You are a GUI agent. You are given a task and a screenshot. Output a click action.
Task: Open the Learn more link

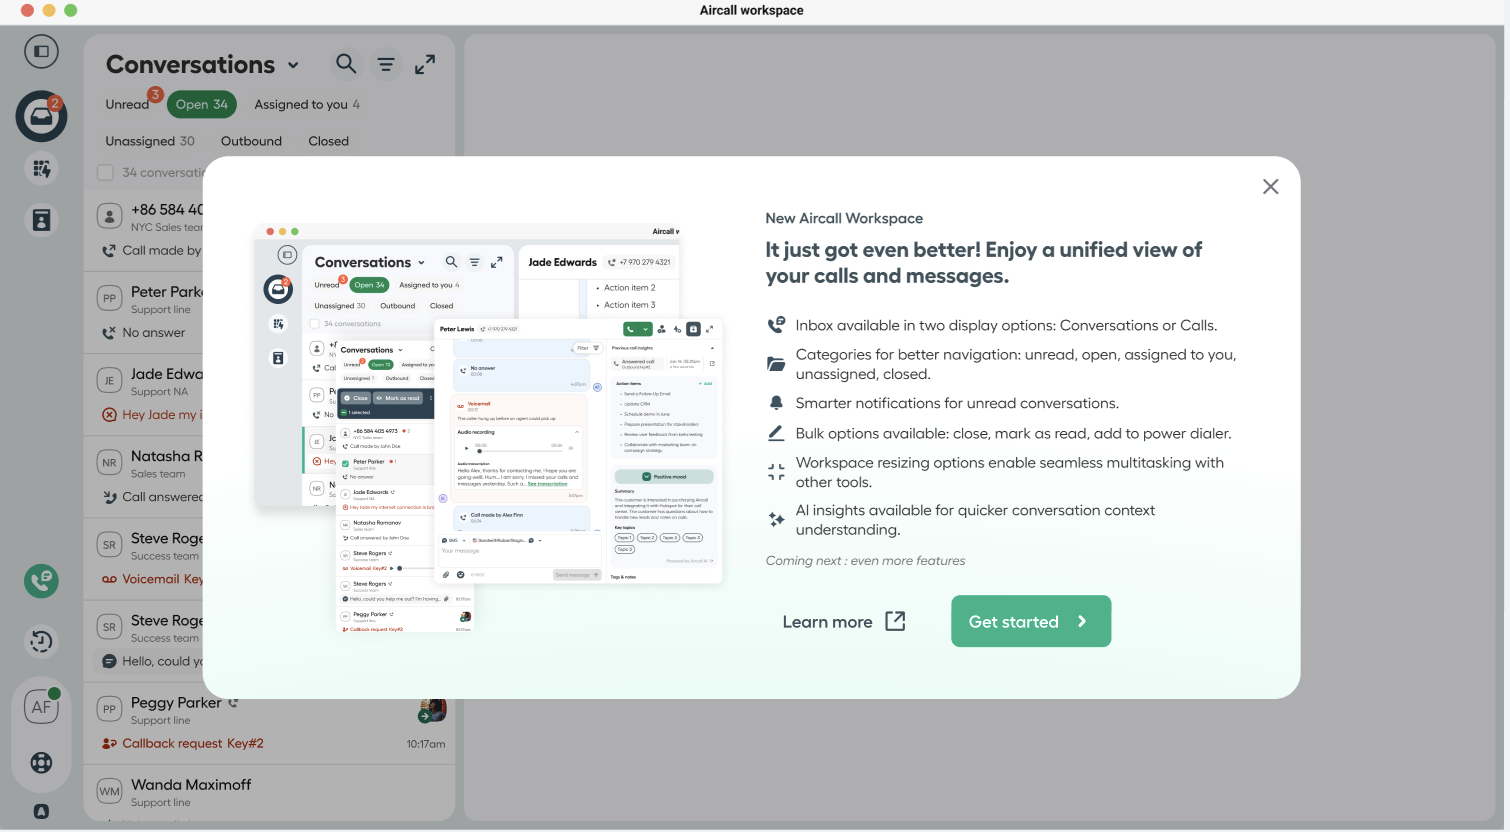point(844,621)
